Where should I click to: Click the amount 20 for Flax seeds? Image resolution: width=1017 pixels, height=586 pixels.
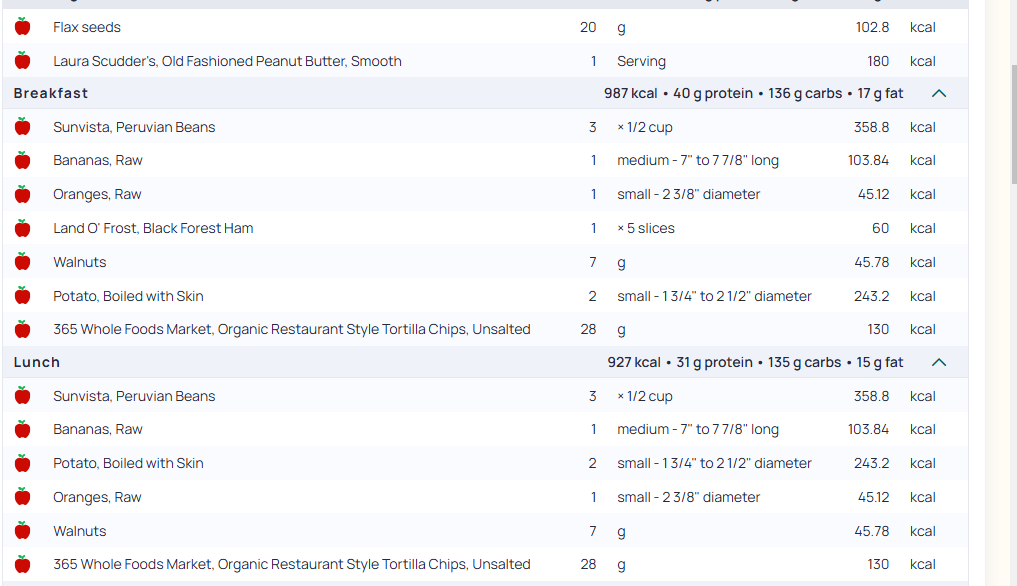pos(588,27)
